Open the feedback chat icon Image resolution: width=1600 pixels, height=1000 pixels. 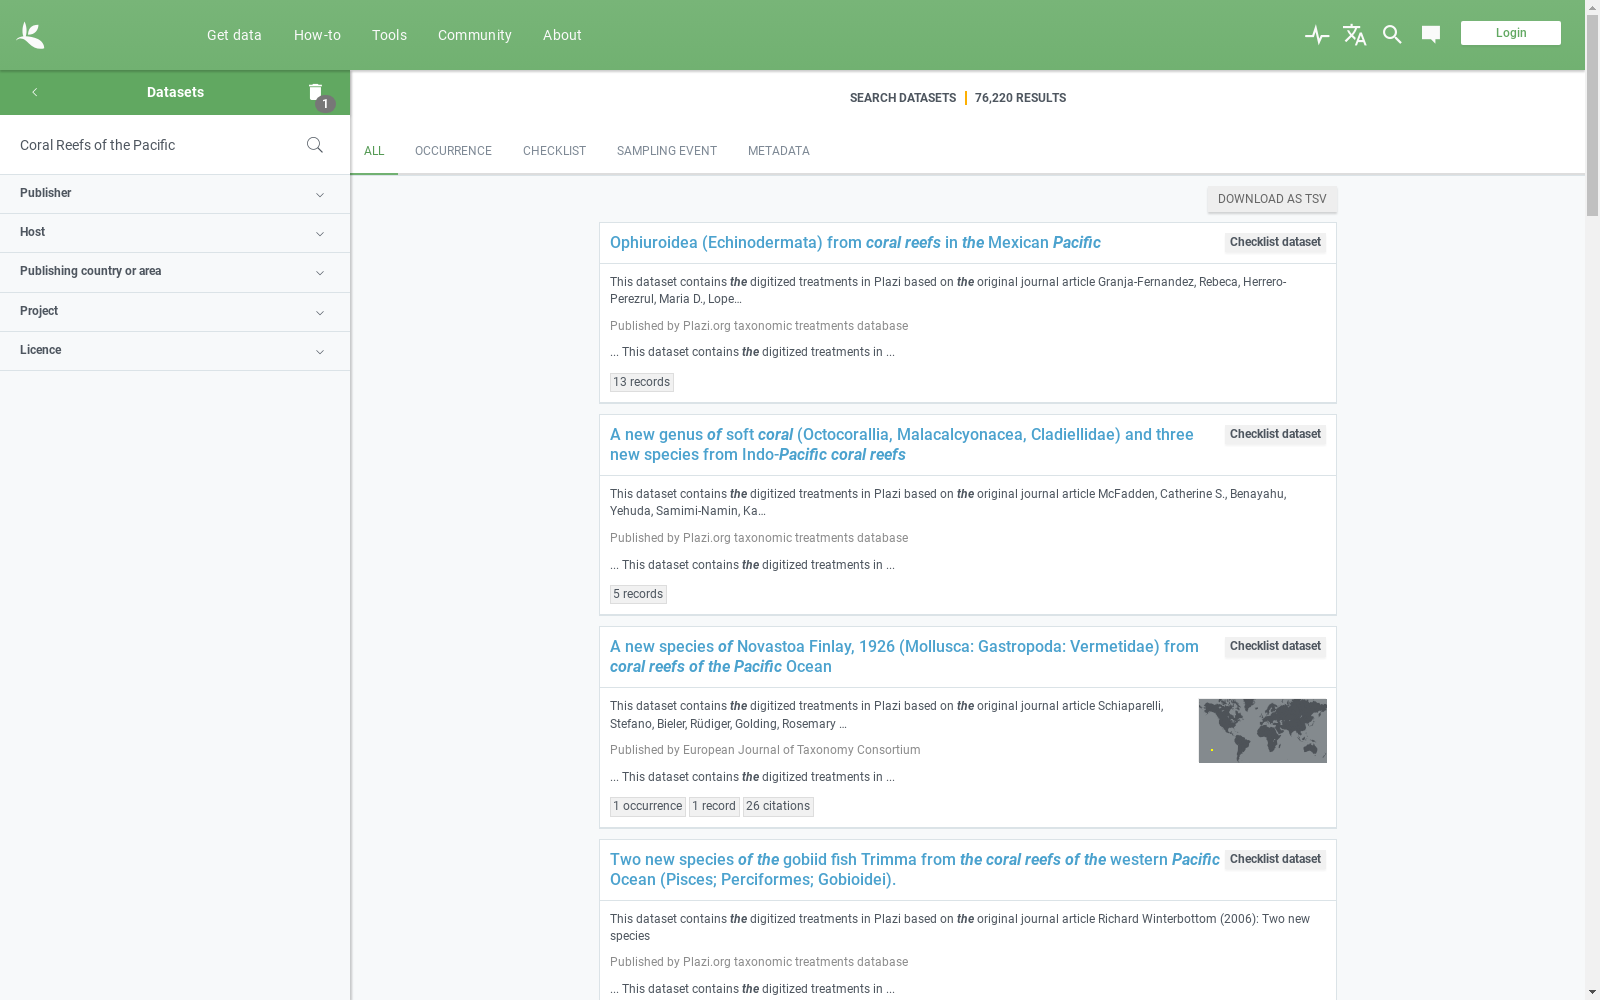tap(1431, 35)
